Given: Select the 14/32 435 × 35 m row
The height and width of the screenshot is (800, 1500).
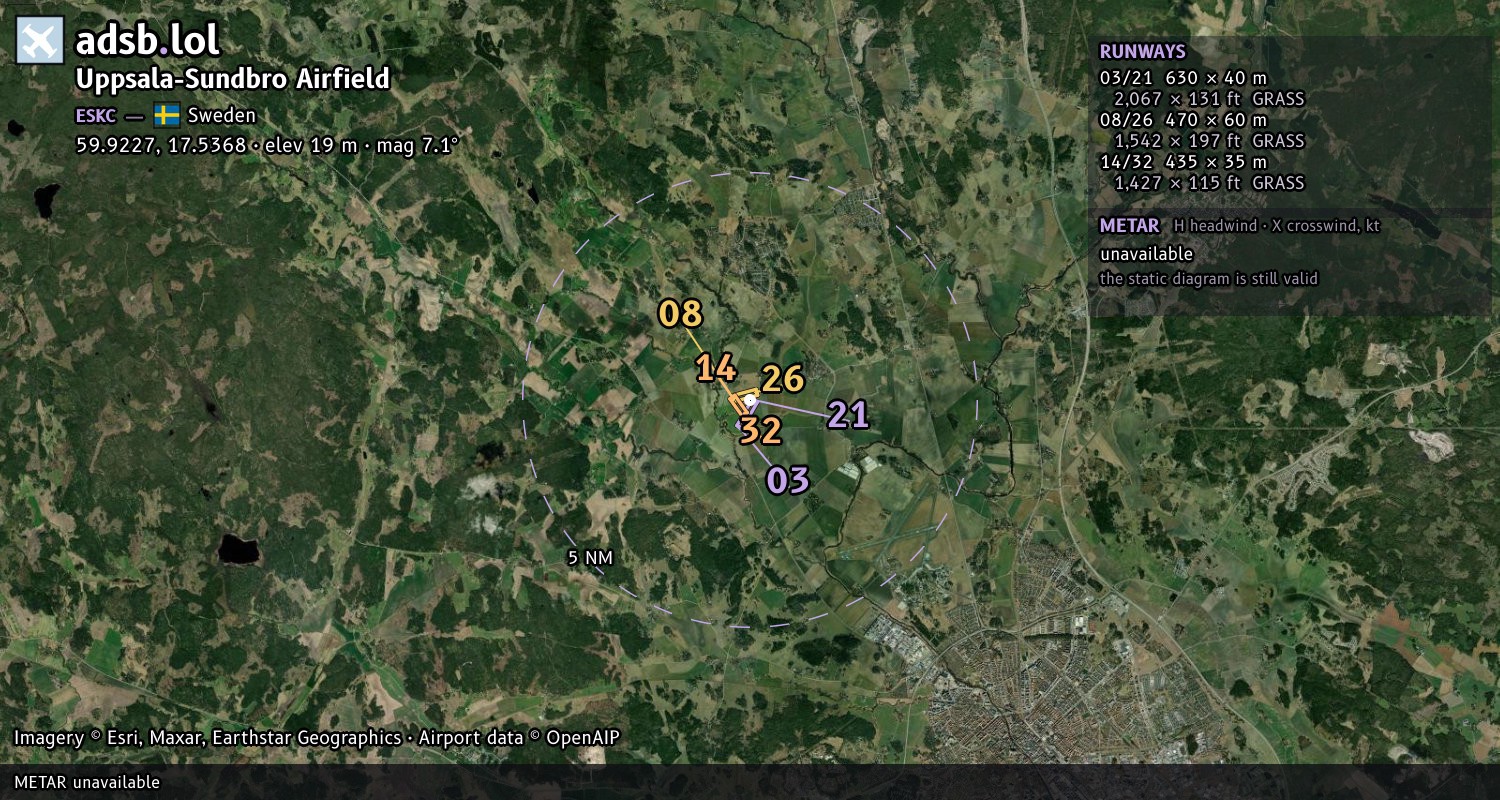Looking at the screenshot, I should click(x=1183, y=162).
